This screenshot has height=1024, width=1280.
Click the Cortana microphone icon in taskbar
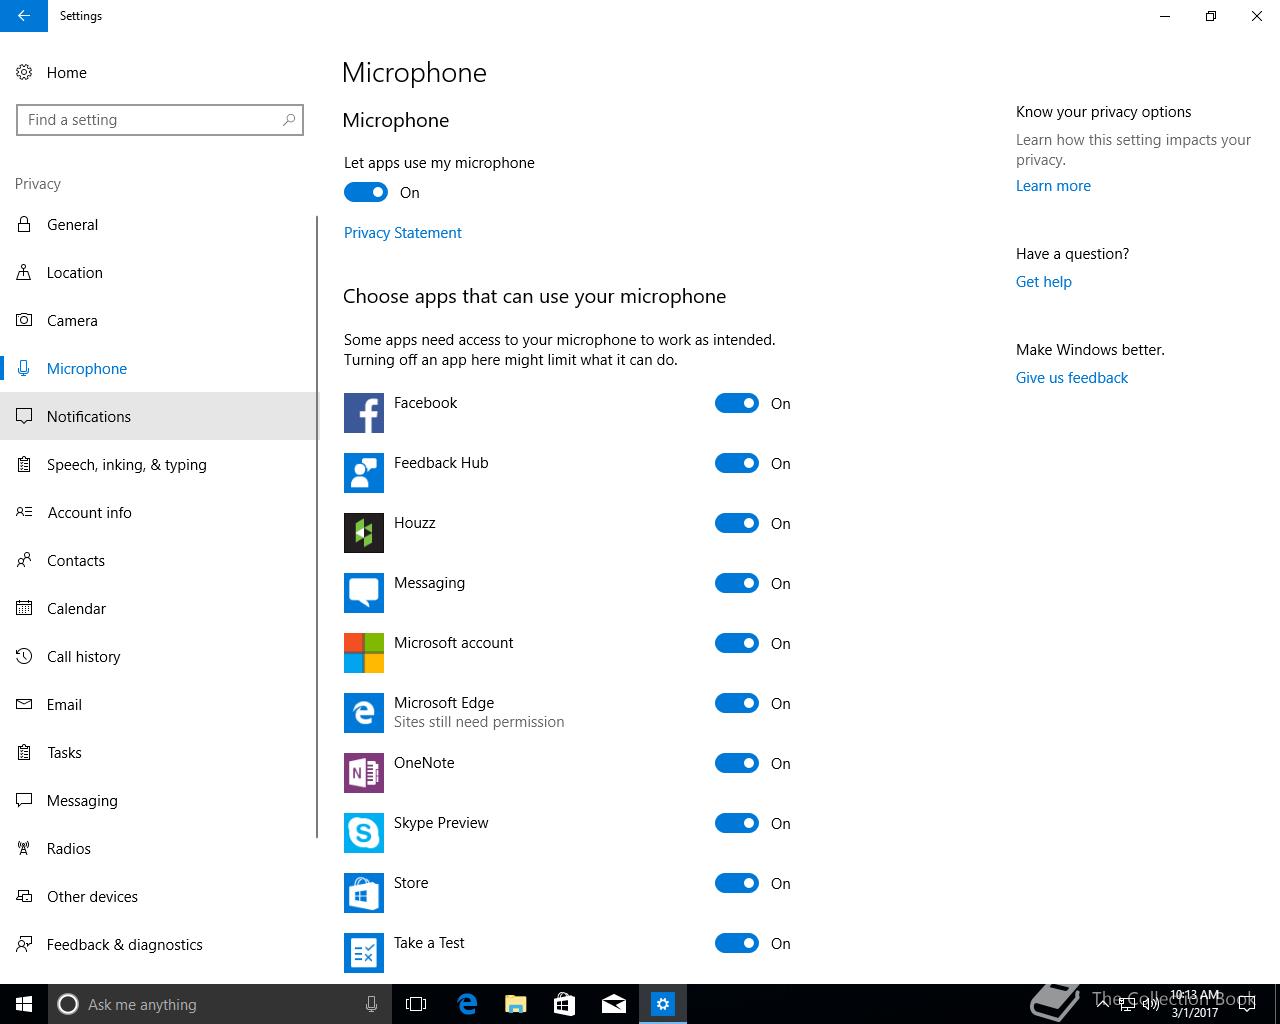click(x=371, y=1004)
